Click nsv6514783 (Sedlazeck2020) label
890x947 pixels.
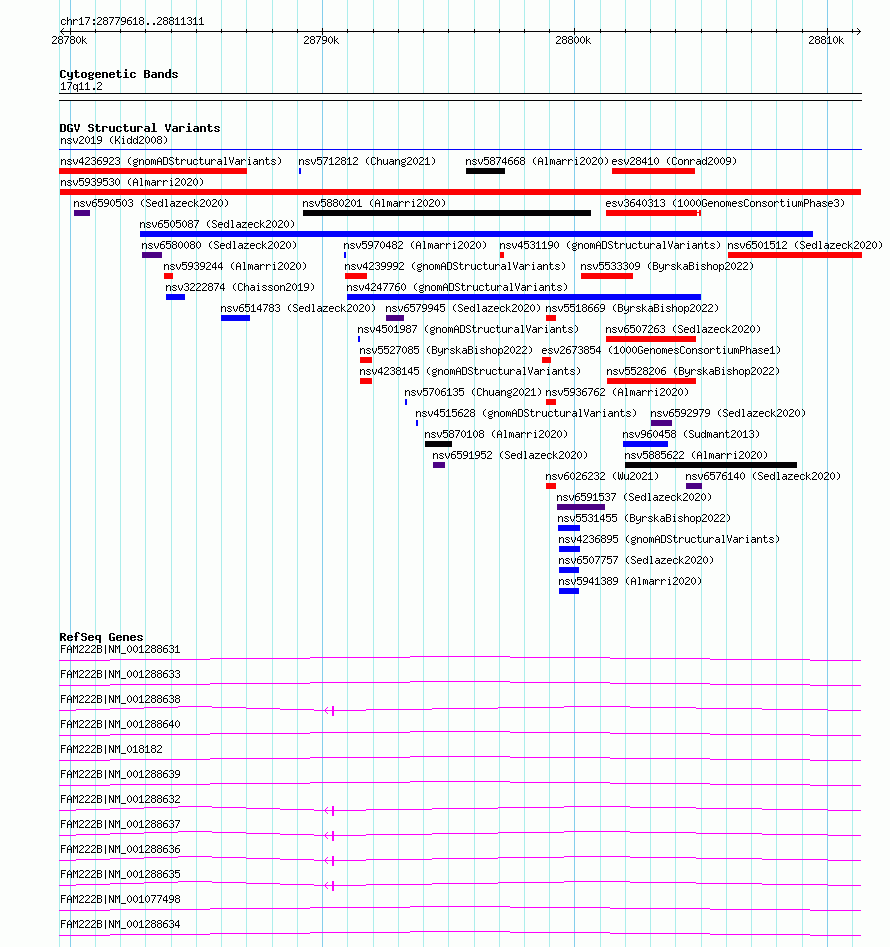click(298, 308)
